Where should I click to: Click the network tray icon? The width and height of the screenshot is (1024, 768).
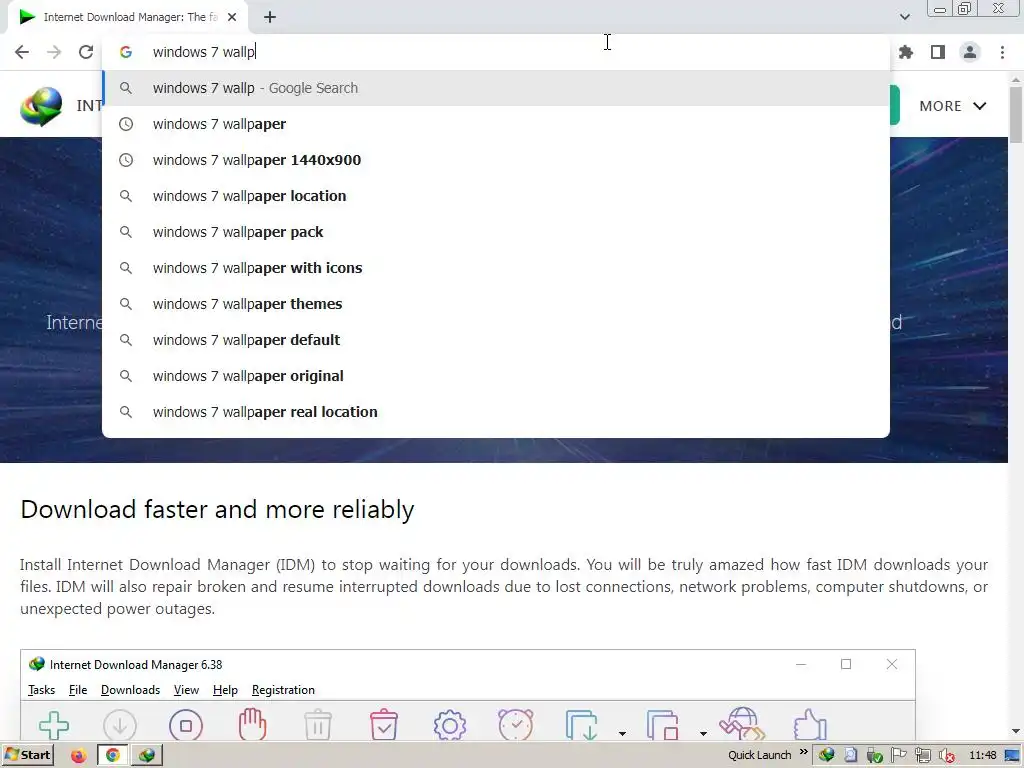[x=923, y=756]
